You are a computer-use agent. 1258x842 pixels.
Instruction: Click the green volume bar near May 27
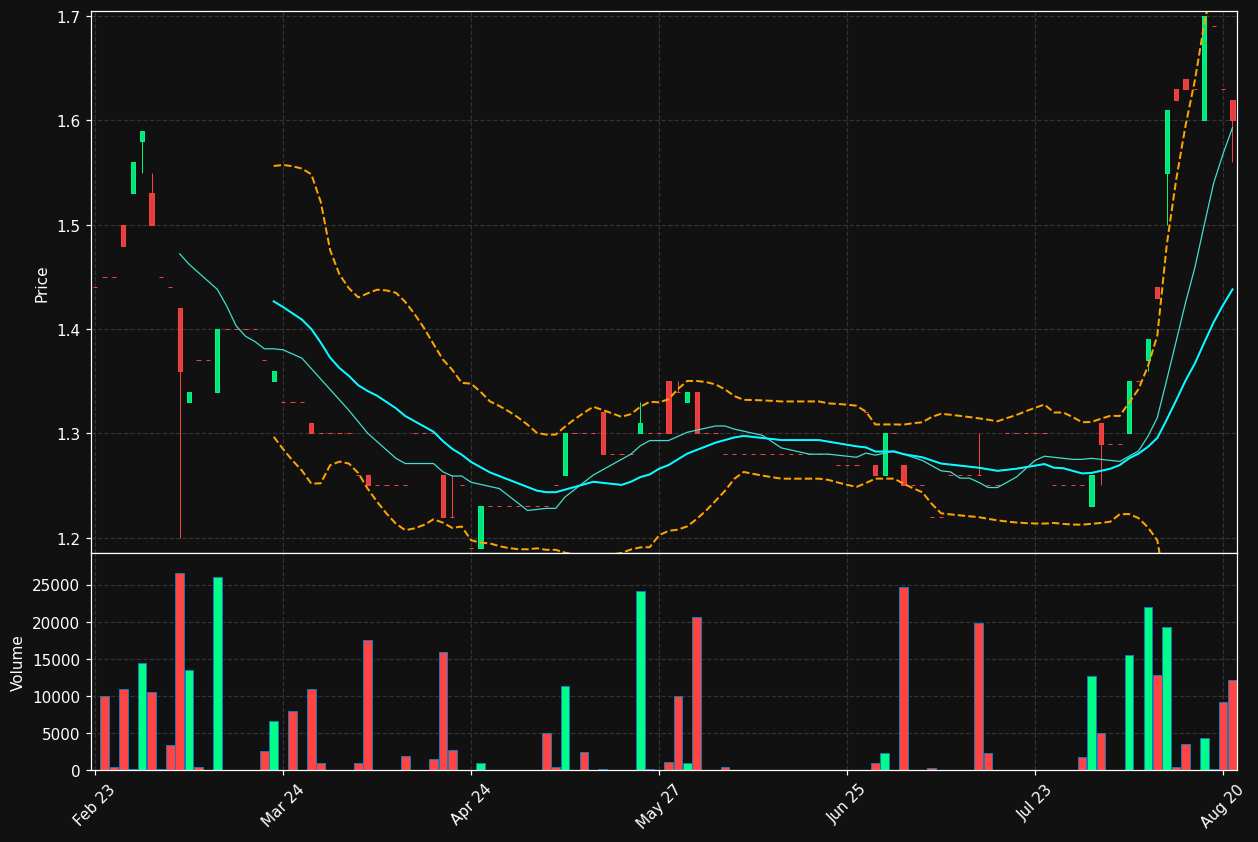[641, 680]
